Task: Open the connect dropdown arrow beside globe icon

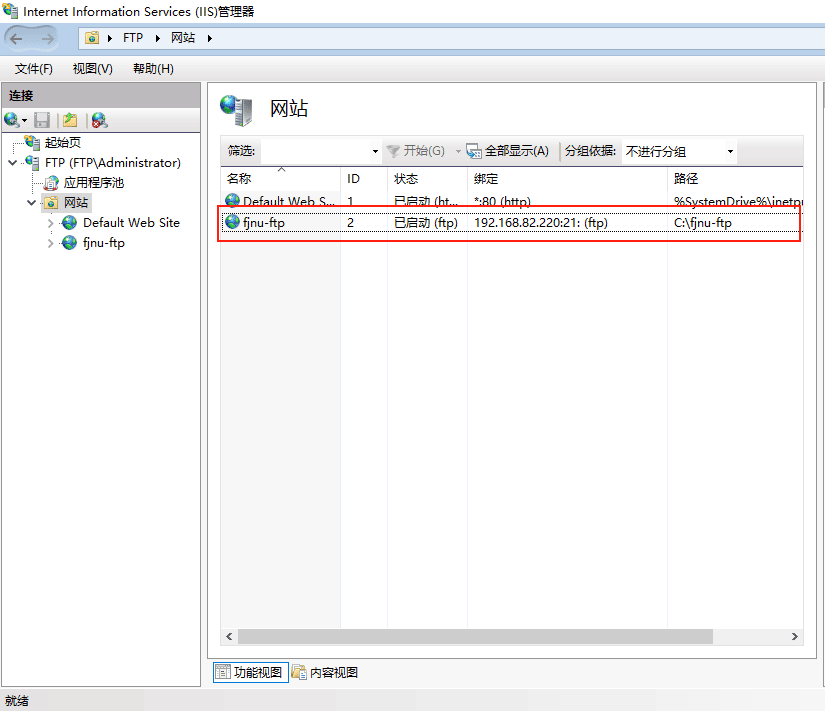Action: click(24, 121)
